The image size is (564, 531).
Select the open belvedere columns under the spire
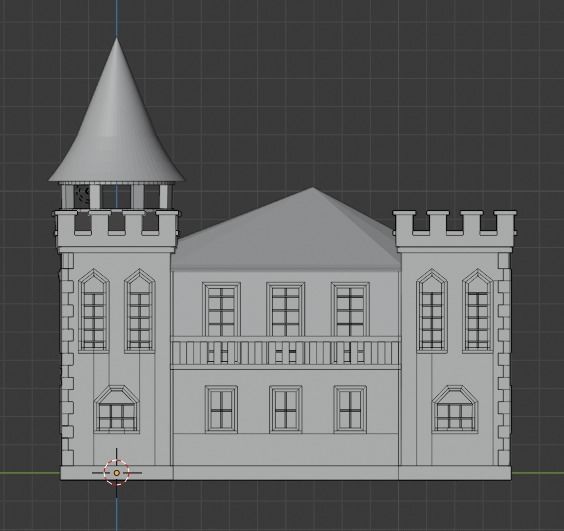pyautogui.click(x=117, y=196)
